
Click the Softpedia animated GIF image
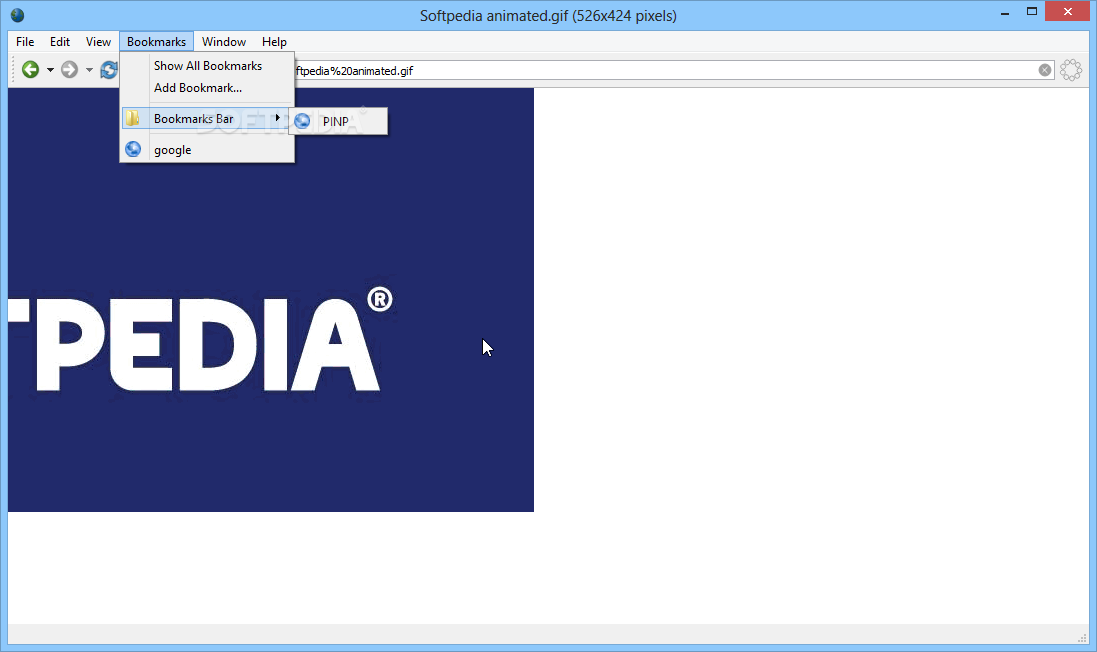(x=271, y=299)
